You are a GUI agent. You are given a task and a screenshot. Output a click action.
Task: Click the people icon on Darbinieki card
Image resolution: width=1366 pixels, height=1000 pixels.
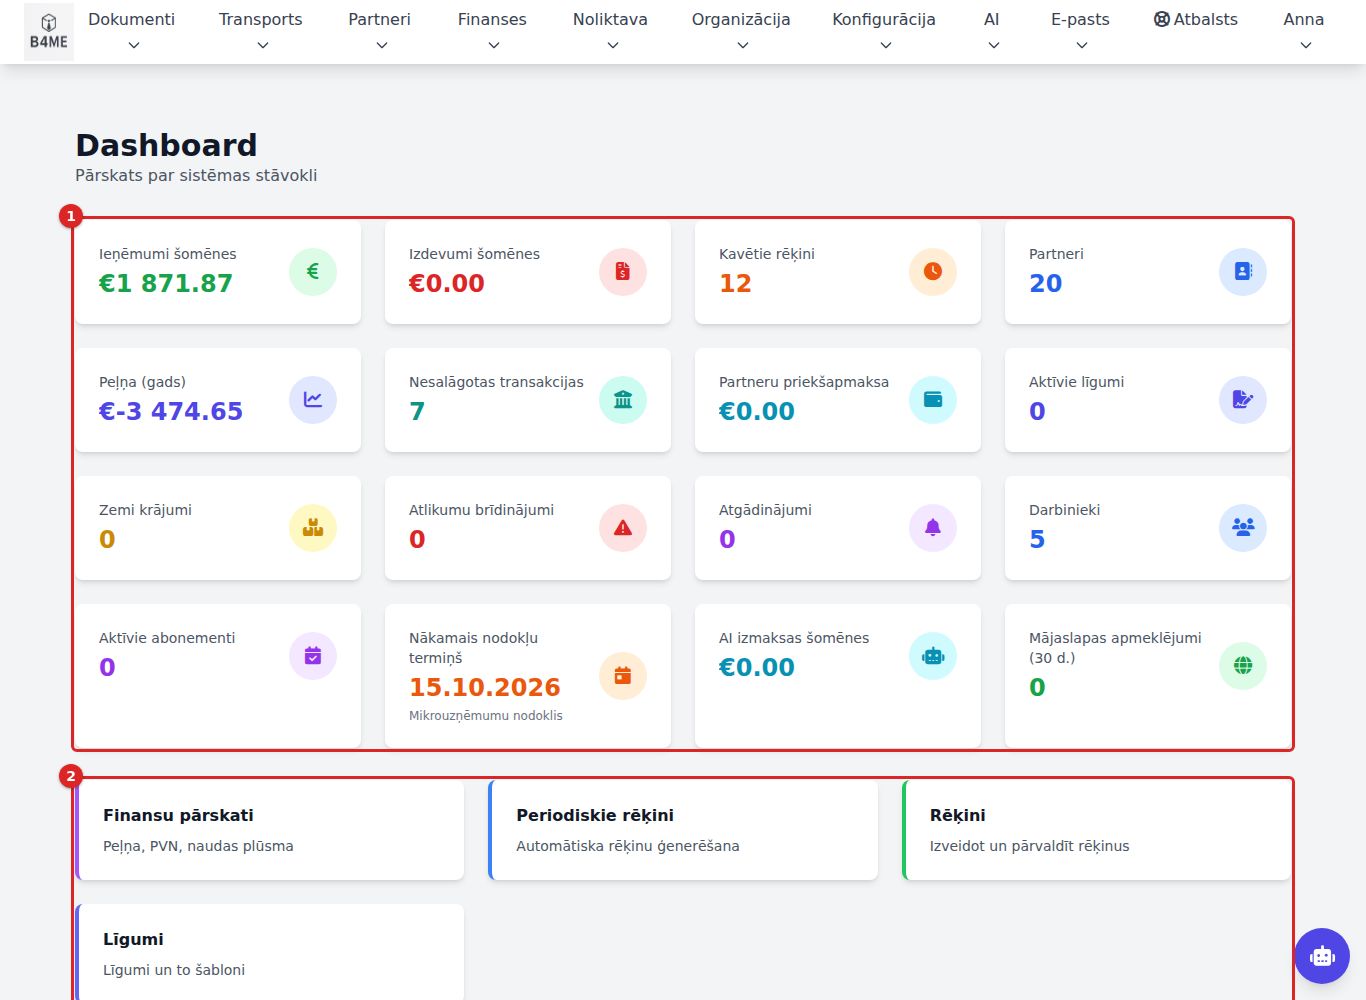coord(1243,528)
